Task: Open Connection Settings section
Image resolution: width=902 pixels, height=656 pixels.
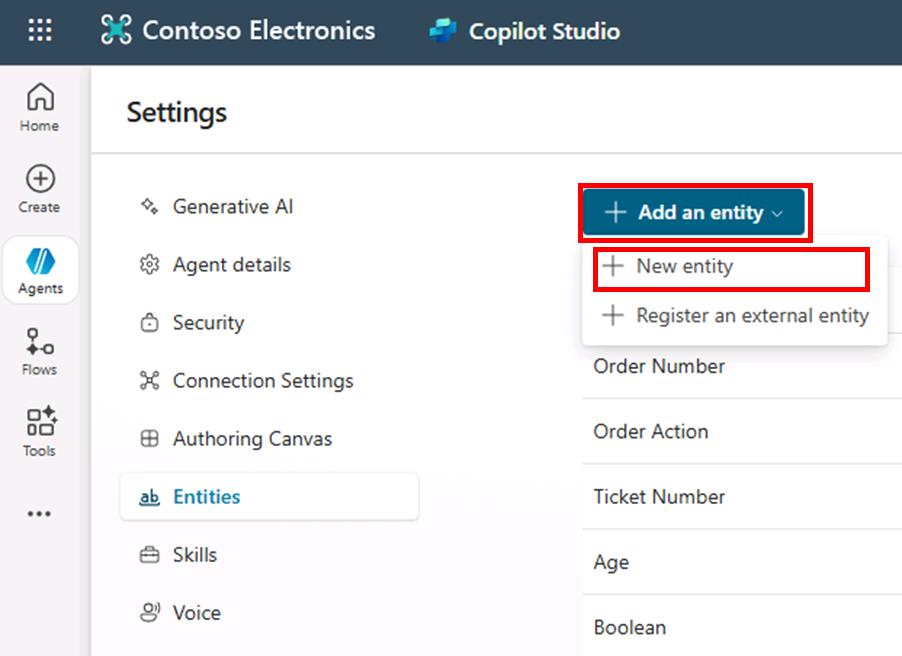Action: (x=263, y=381)
